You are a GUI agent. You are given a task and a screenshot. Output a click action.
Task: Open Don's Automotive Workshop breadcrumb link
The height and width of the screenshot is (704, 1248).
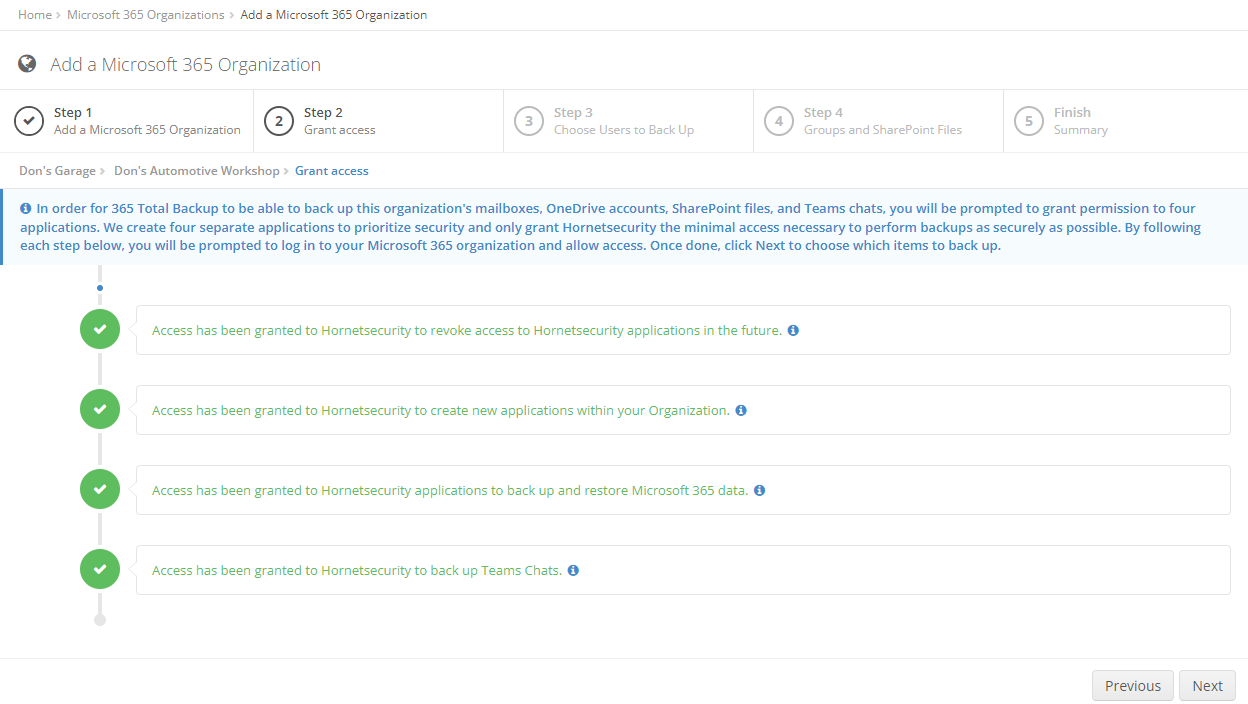tap(197, 171)
